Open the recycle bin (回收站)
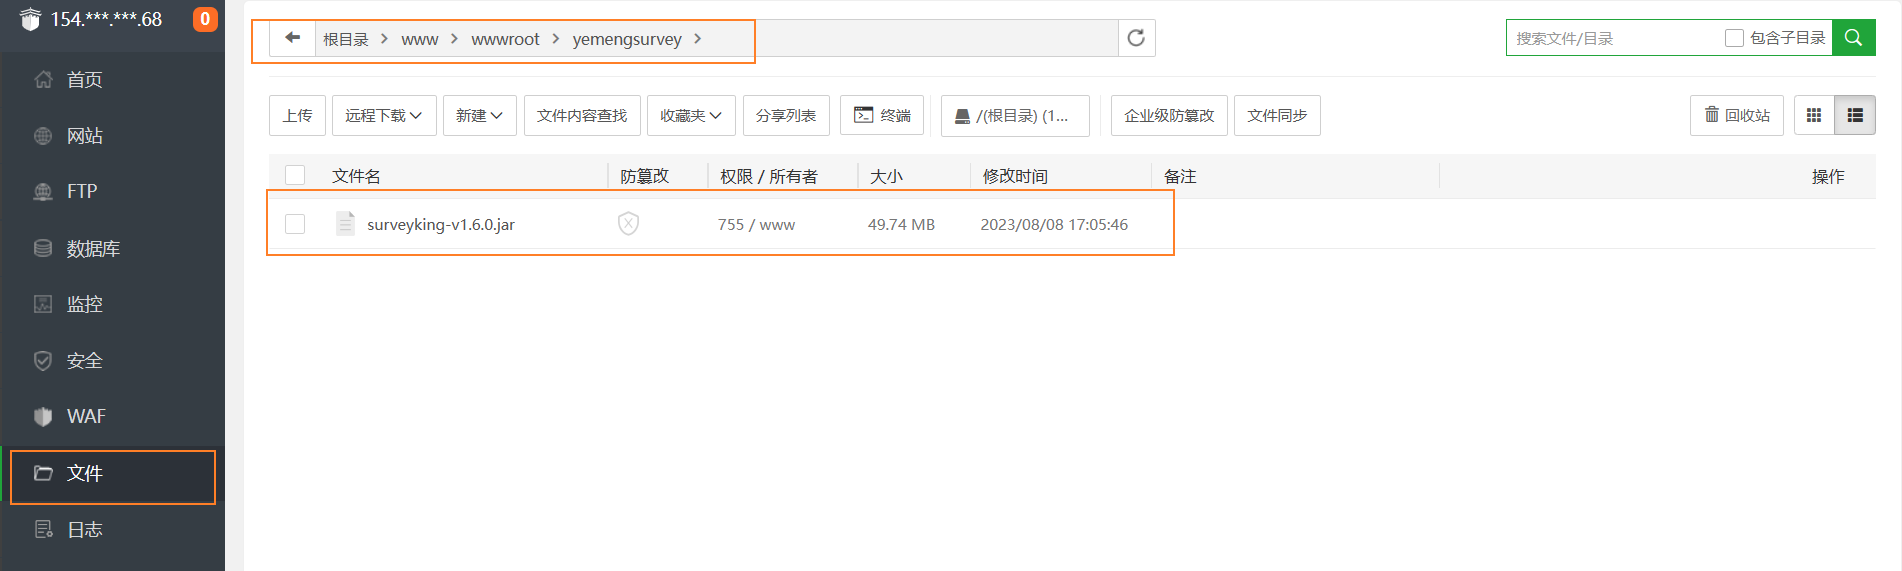The height and width of the screenshot is (571, 1902). tap(1737, 116)
